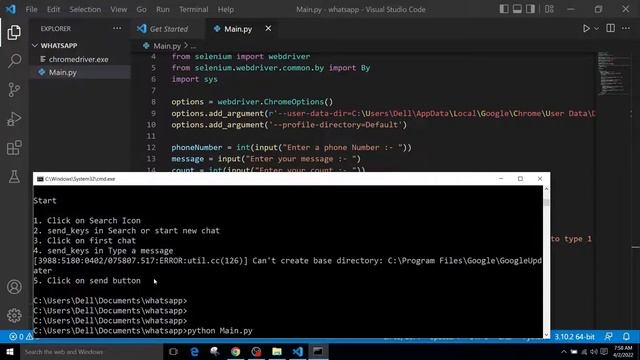This screenshot has width=640, height=360.
Task: Open the Search view in activity bar
Action: pyautogui.click(x=14, y=61)
